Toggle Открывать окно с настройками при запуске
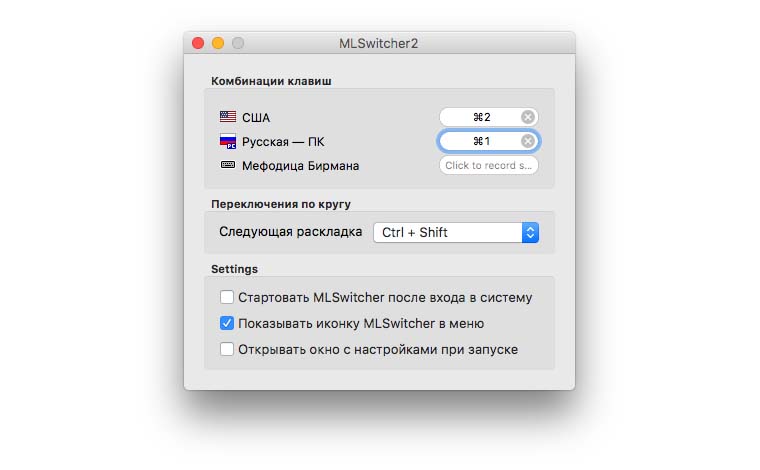 227,349
